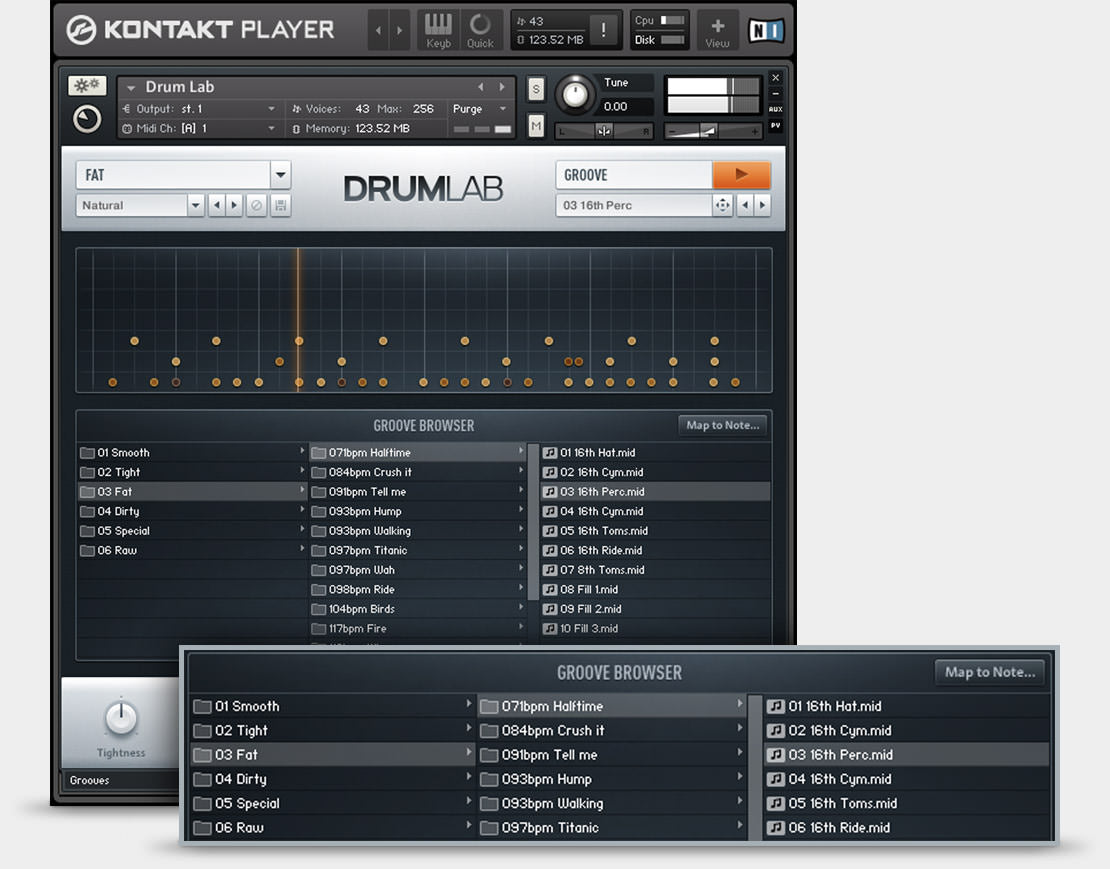The width and height of the screenshot is (1110, 869).
Task: Toggle Solo with the S button
Action: pos(536,89)
